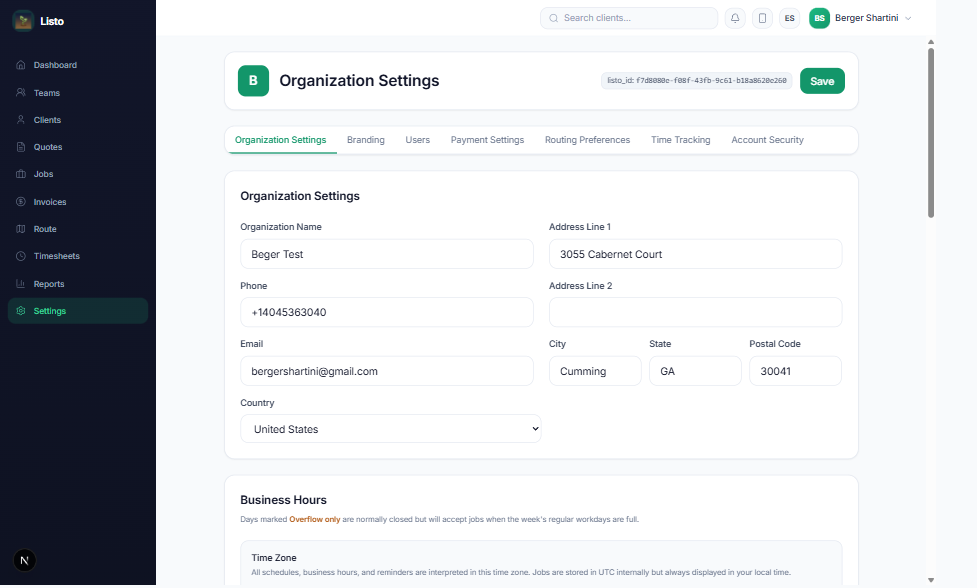Click the Invoices dollar icon
The width and height of the screenshot is (977, 588).
(x=21, y=202)
